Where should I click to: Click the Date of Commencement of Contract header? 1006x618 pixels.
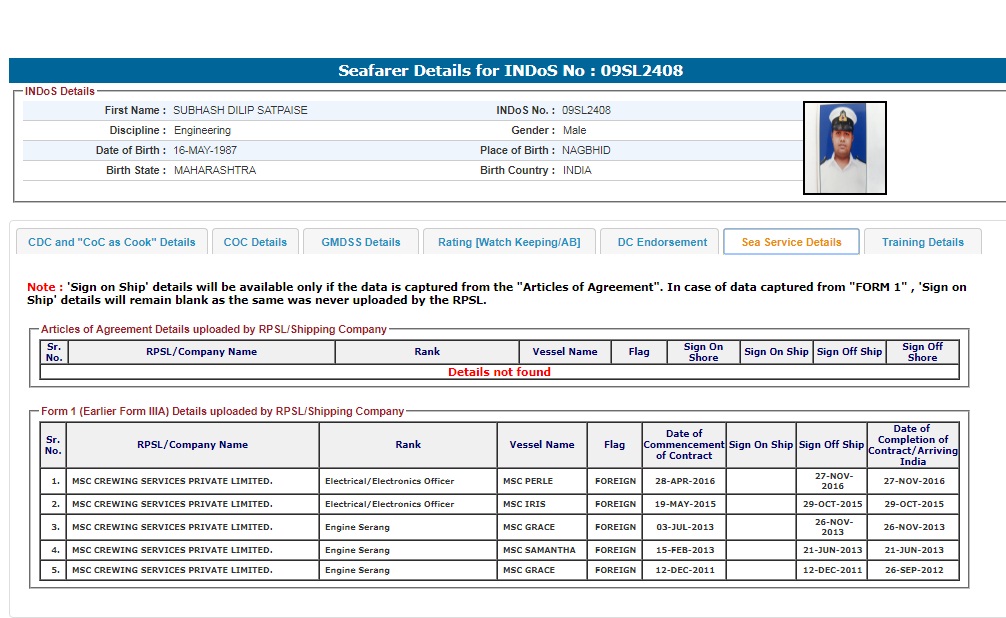[x=684, y=445]
